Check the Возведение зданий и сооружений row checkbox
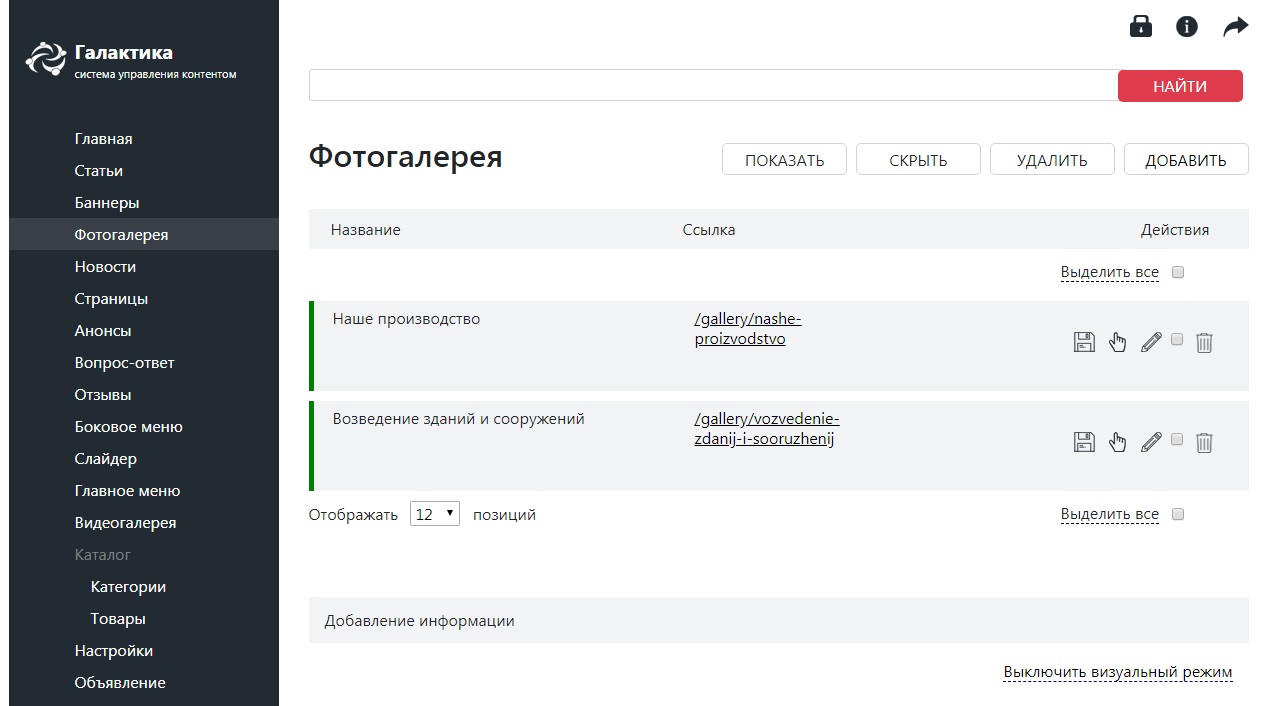 pos(1177,439)
